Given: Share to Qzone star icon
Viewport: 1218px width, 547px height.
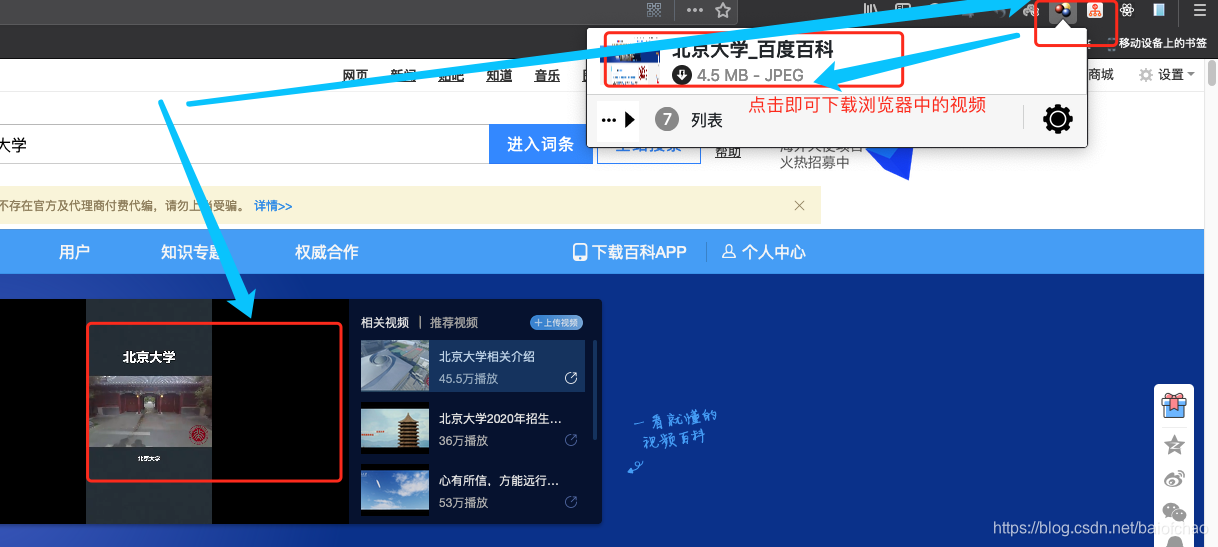Looking at the screenshot, I should (1174, 445).
